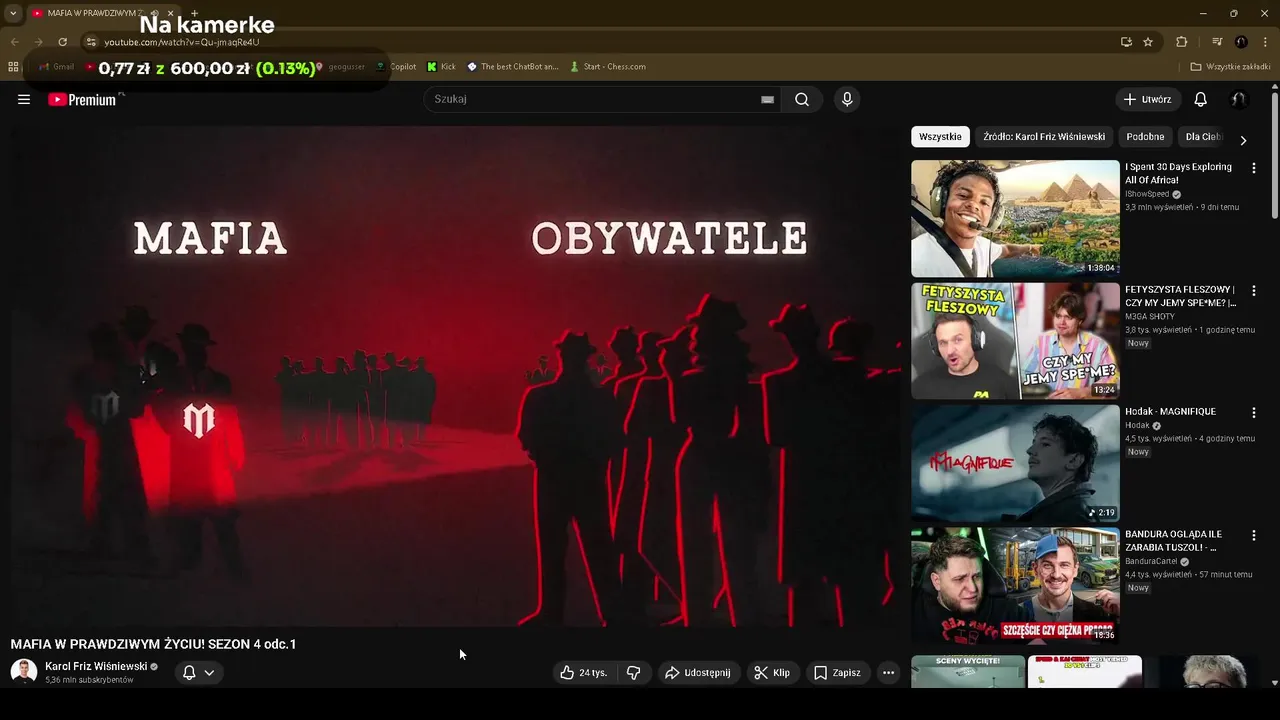The height and width of the screenshot is (720, 1280).
Task: Open options menu for 'BANDURA OGLĄDA' video
Action: 1253,536
